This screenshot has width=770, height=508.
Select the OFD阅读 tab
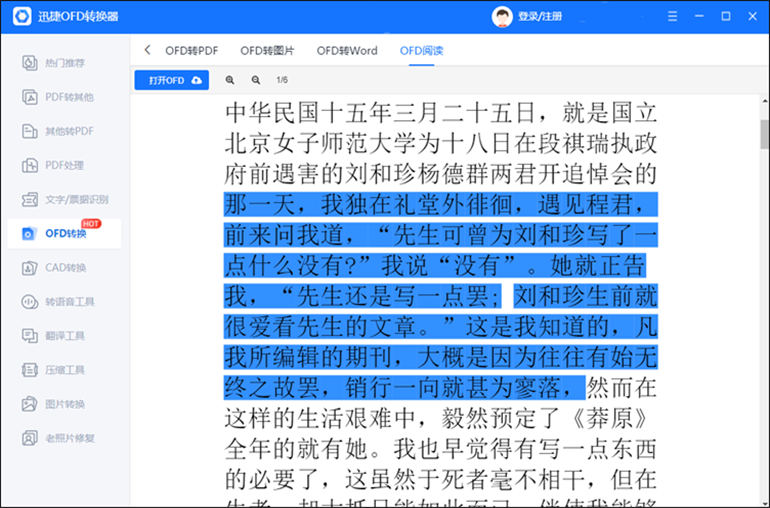[421, 51]
